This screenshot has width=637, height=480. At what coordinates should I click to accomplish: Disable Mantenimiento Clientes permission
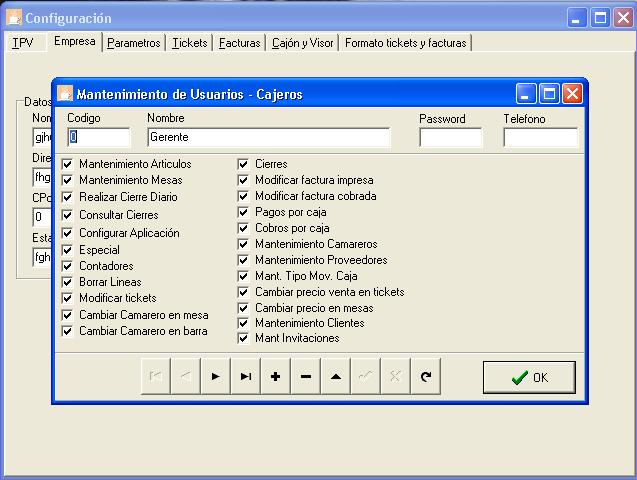coord(243,323)
